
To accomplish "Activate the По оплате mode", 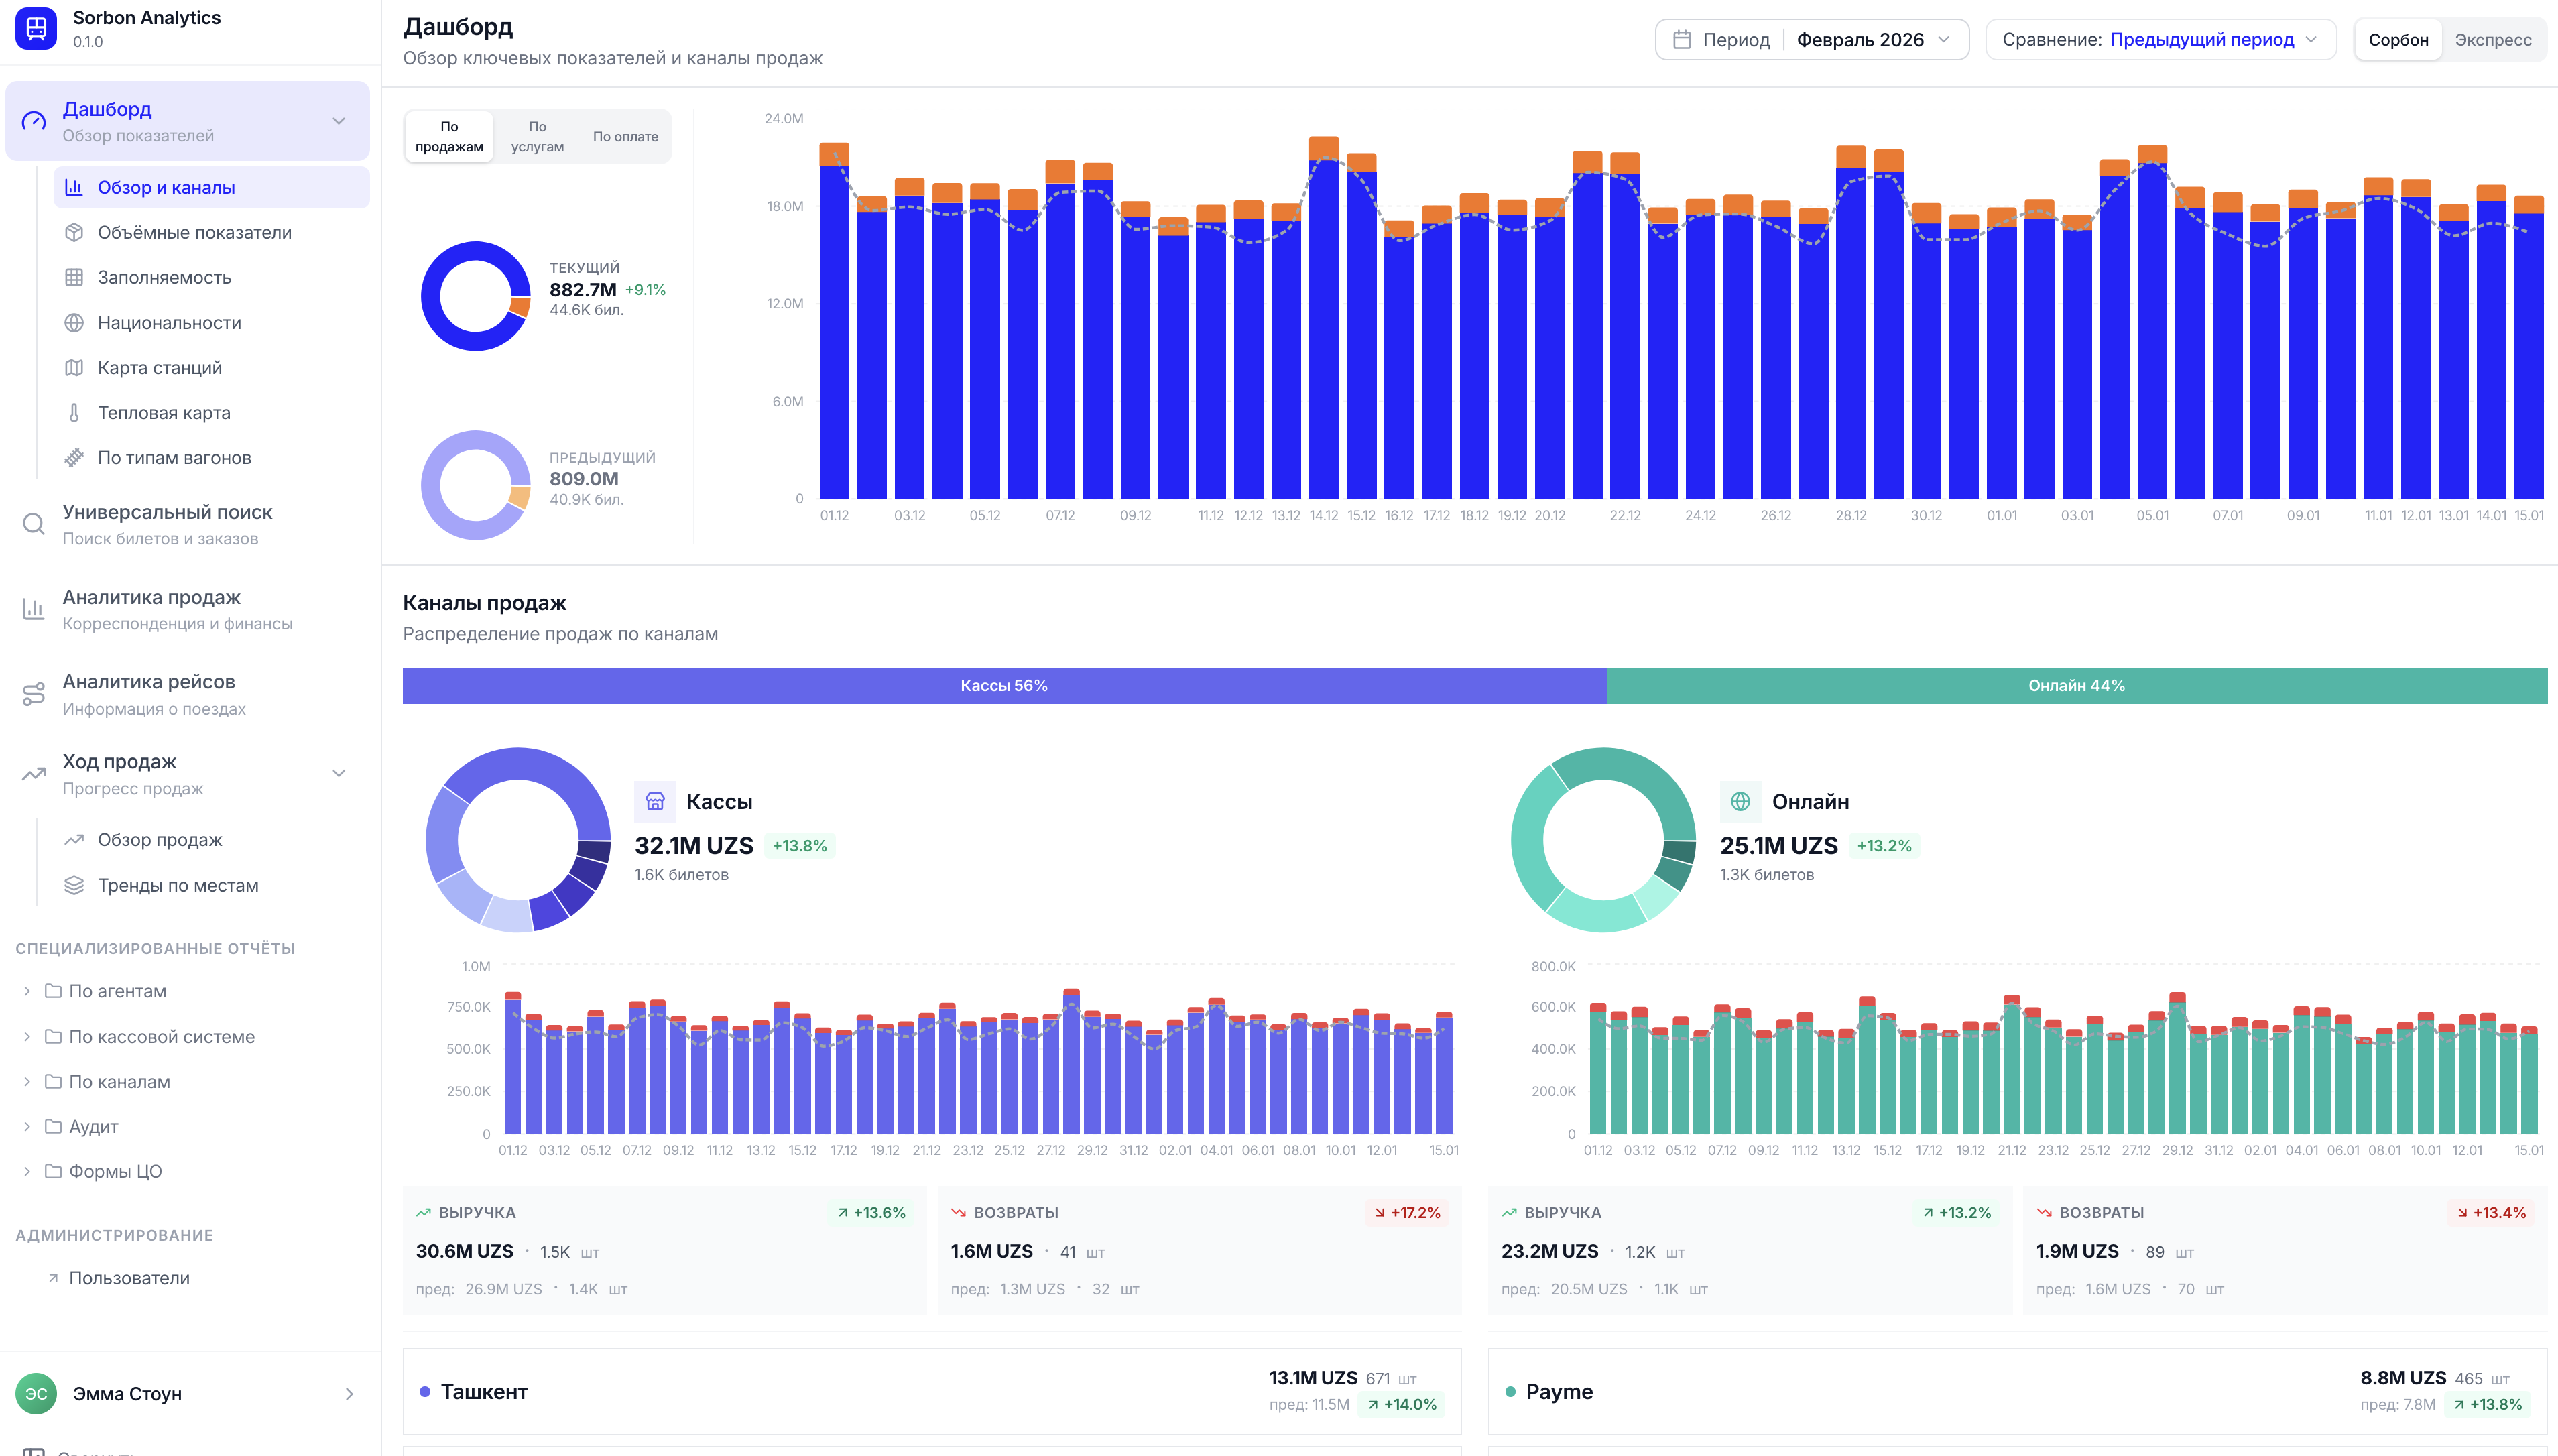I will (626, 136).
